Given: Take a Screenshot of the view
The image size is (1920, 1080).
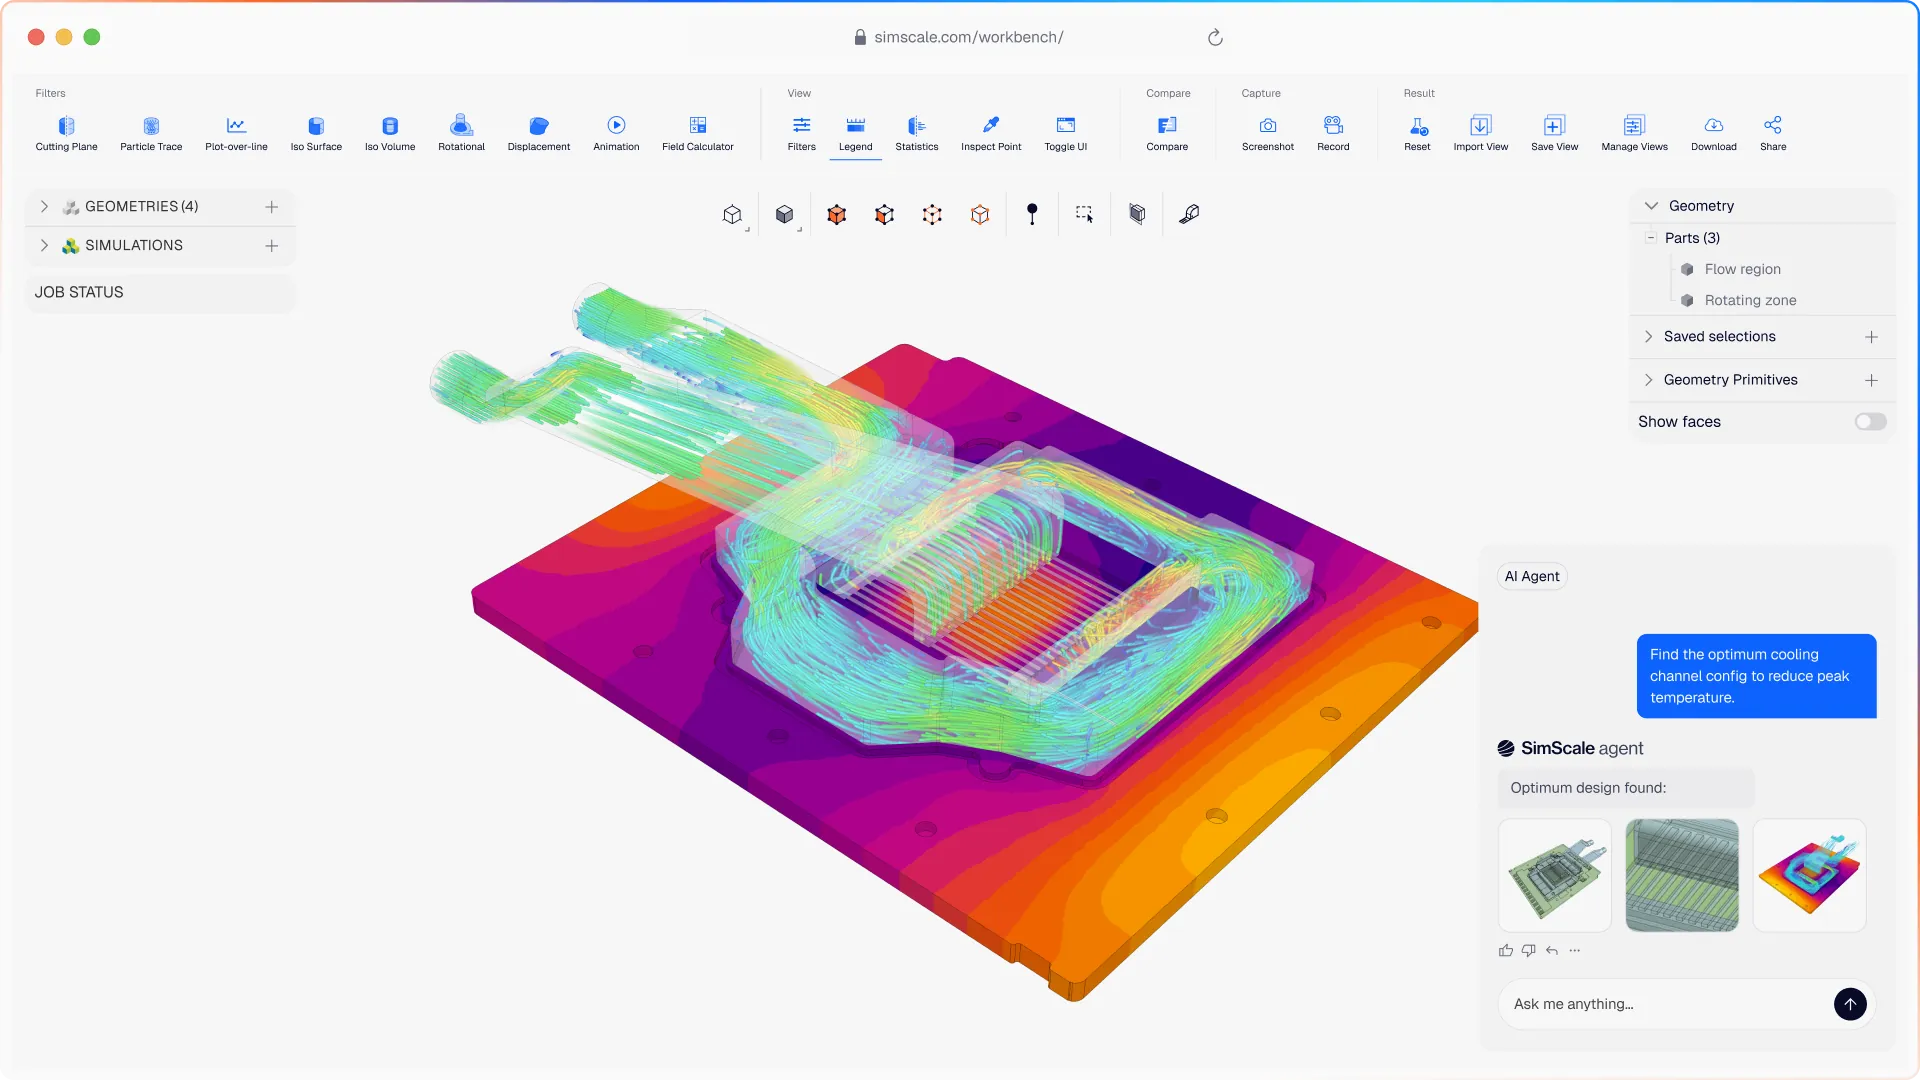Looking at the screenshot, I should [1268, 133].
